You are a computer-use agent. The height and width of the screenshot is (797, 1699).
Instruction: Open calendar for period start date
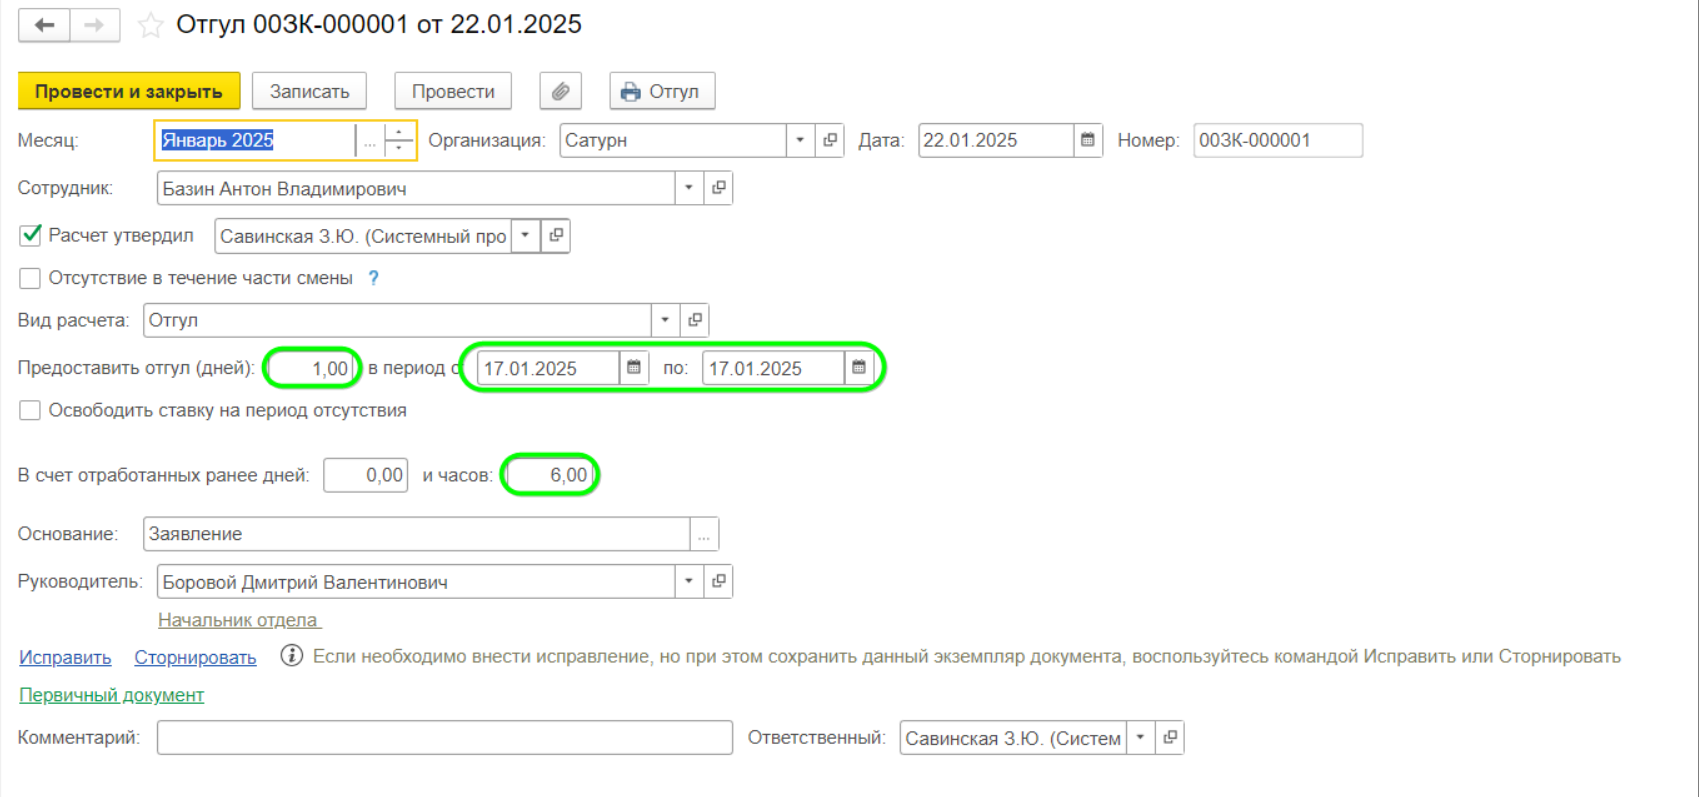[x=634, y=368]
